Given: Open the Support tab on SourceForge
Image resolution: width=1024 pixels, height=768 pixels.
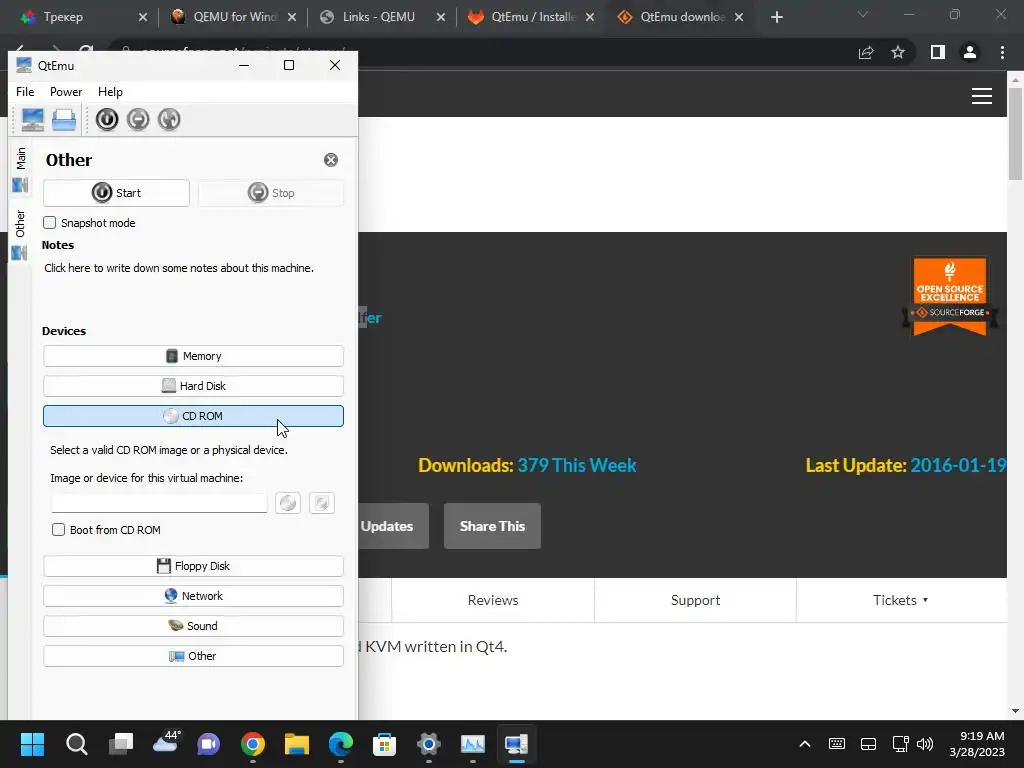Looking at the screenshot, I should (x=696, y=600).
